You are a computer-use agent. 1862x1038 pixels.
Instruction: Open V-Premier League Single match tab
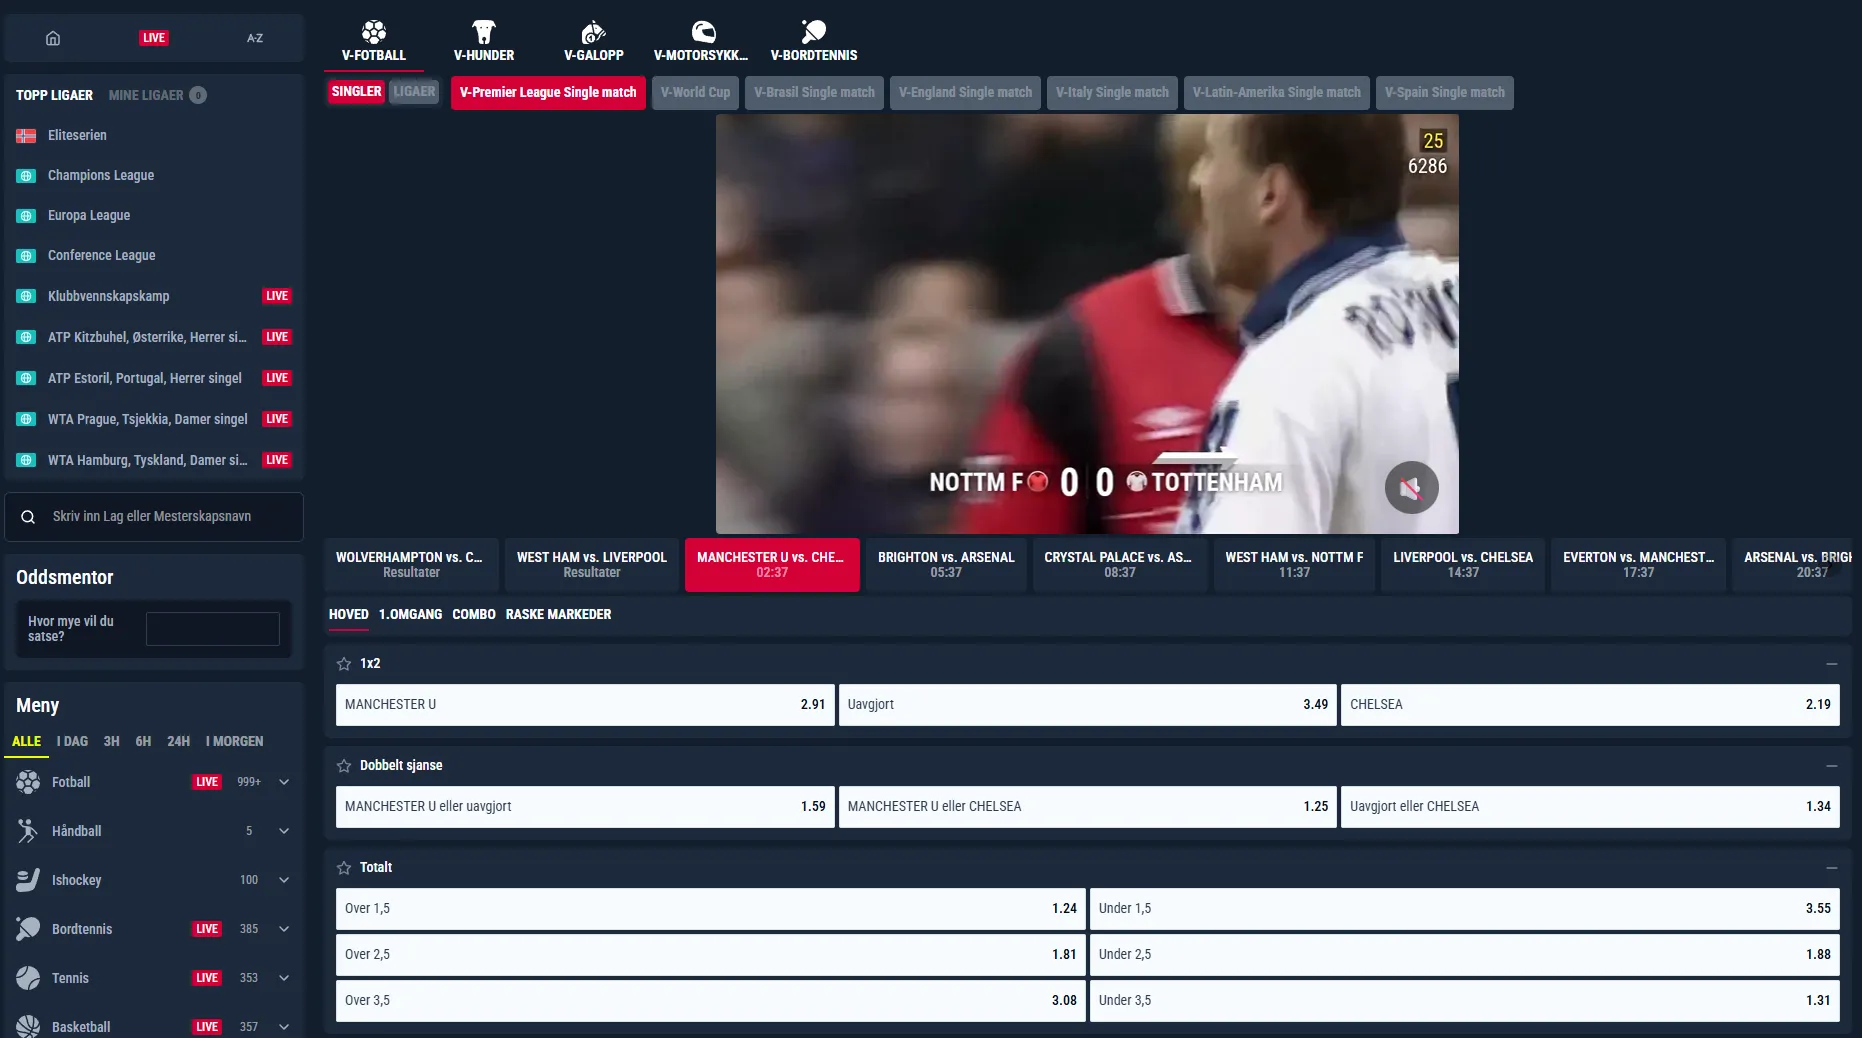(x=548, y=93)
